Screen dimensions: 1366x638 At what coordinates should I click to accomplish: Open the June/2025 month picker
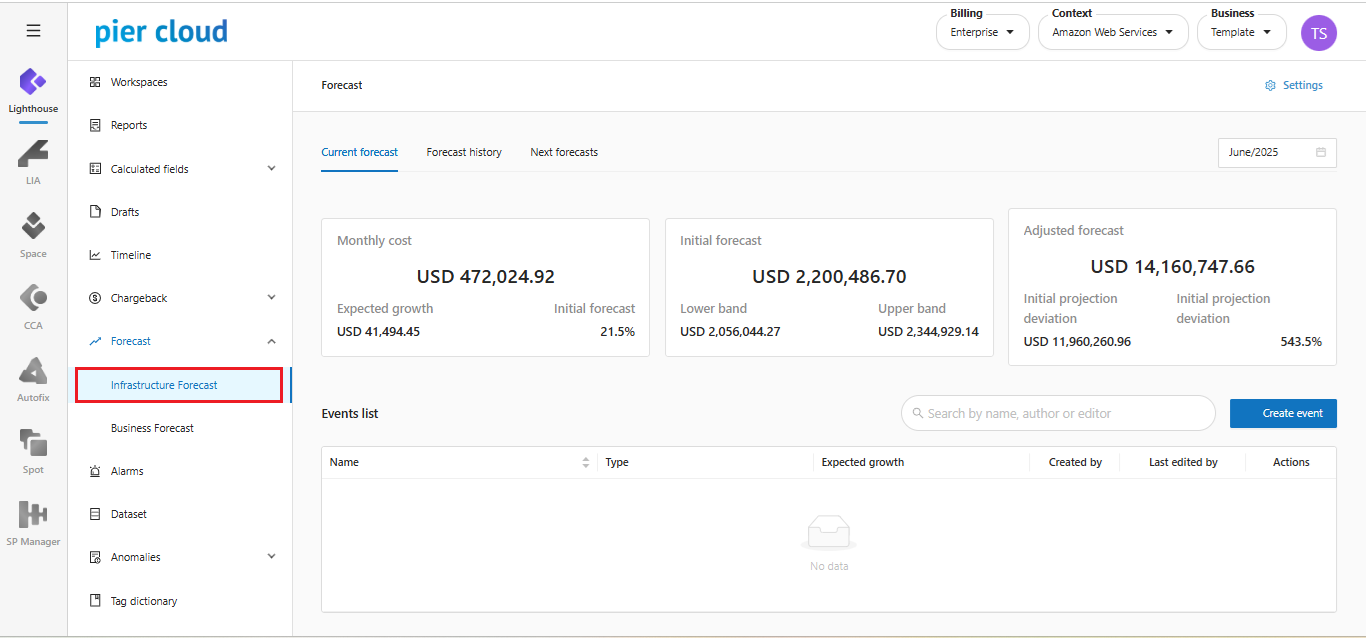(x=1276, y=153)
